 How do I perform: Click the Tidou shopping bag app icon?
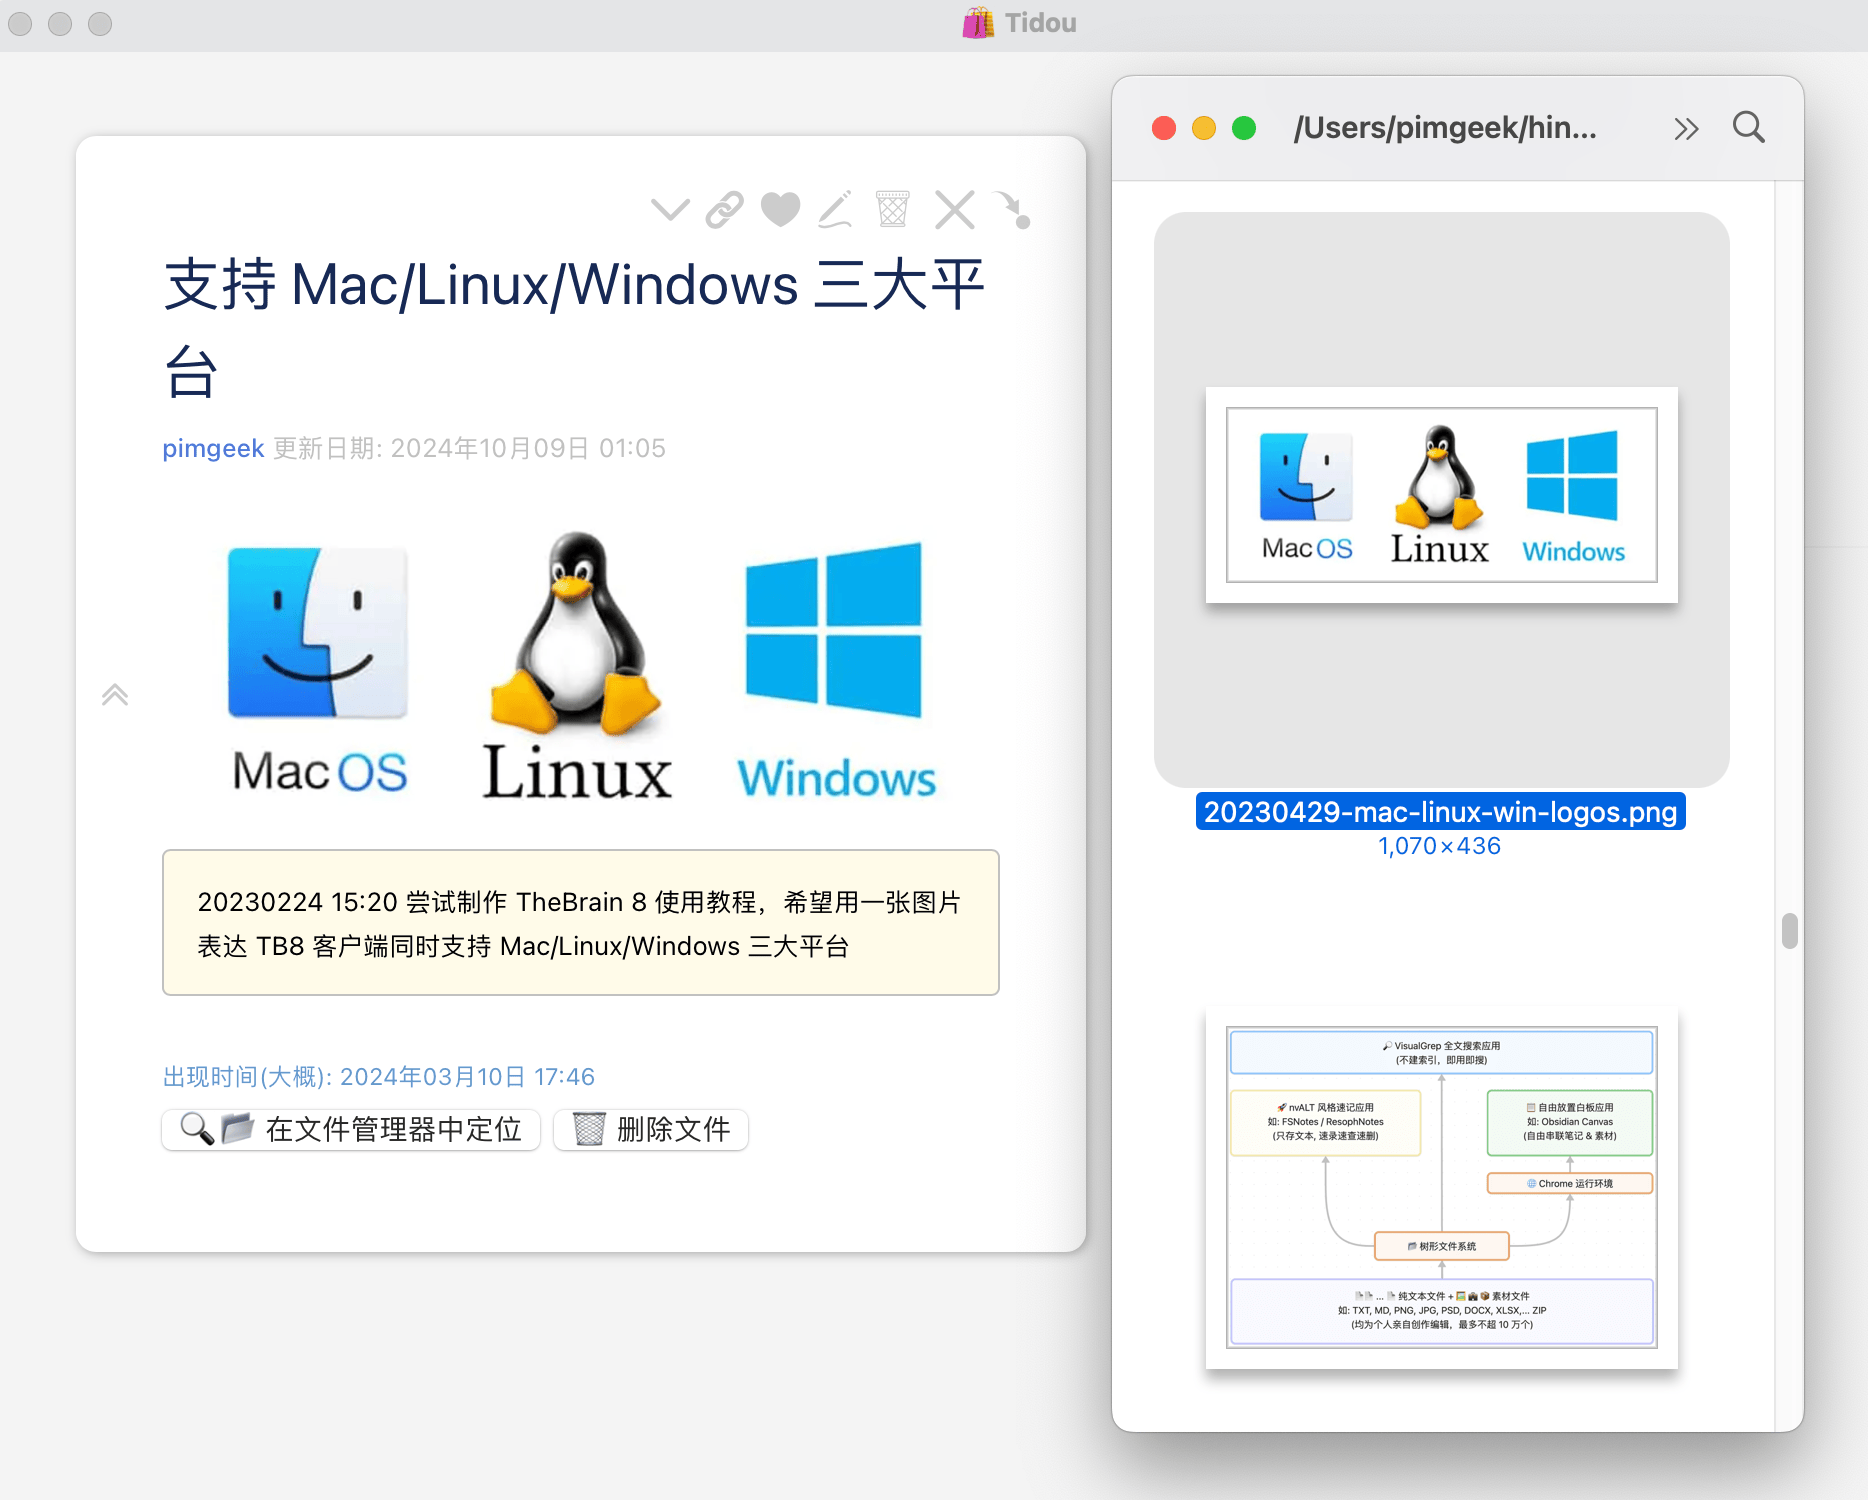click(x=978, y=23)
